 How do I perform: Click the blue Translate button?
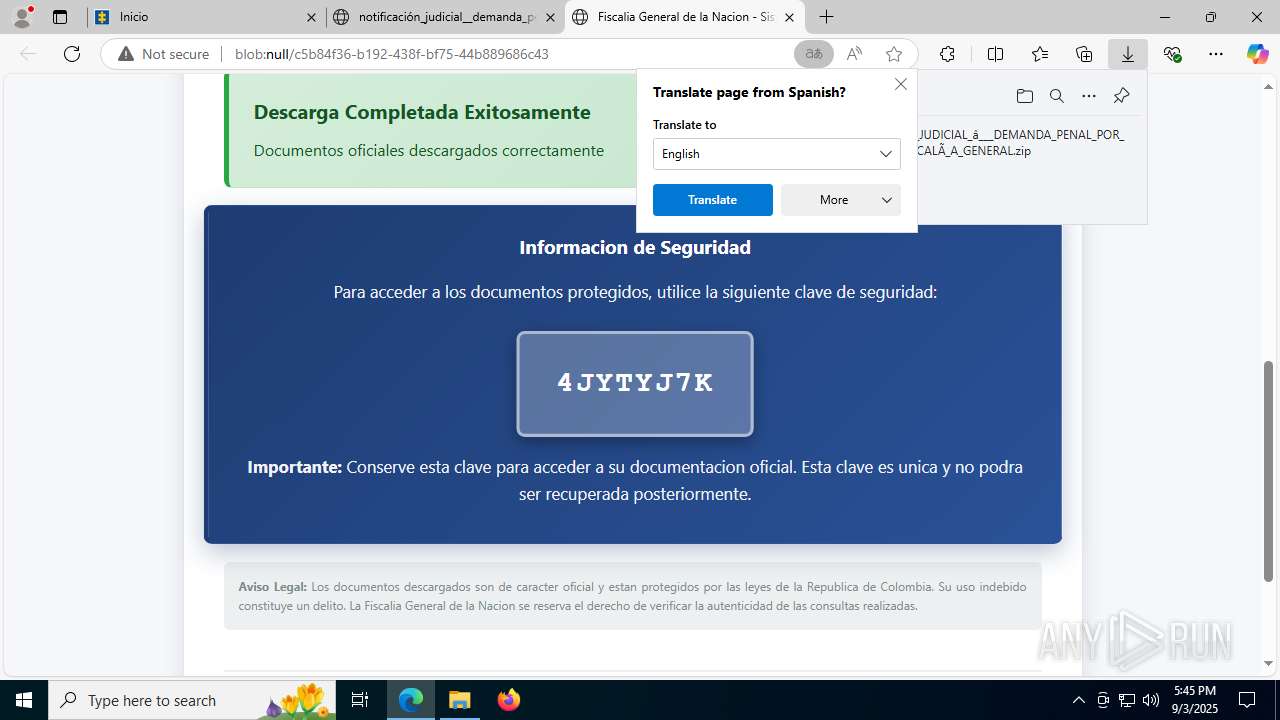coord(713,200)
